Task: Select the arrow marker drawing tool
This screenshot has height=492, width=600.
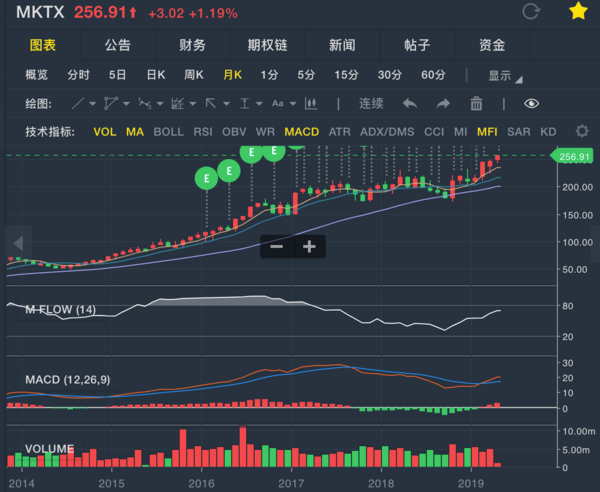Action: [211, 103]
